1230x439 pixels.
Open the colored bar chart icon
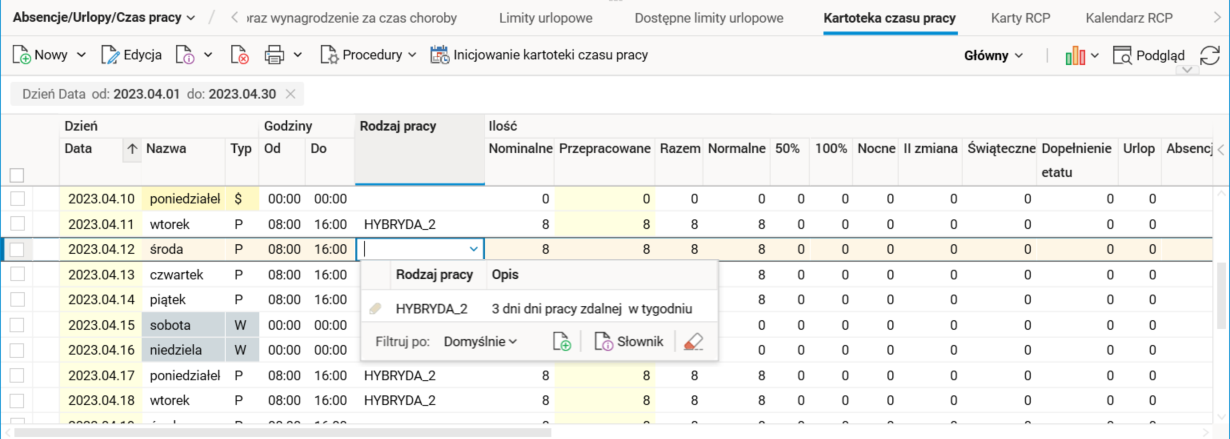click(1076, 56)
